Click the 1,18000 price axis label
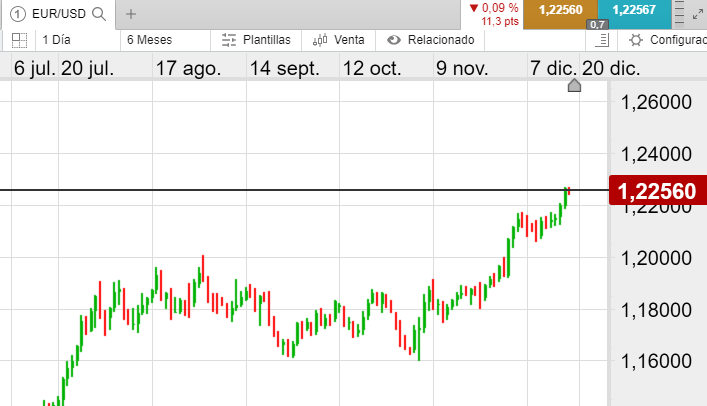The width and height of the screenshot is (707, 406). pyautogui.click(x=656, y=310)
